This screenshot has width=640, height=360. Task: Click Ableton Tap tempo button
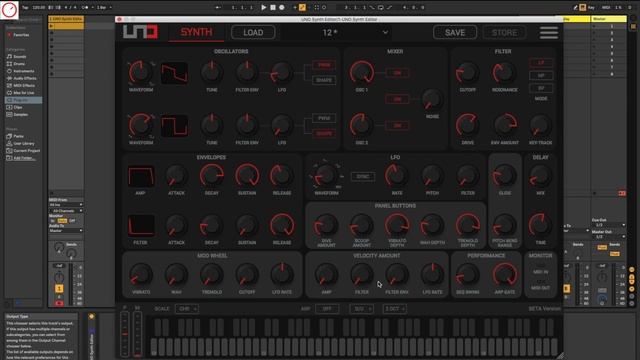click(x=25, y=7)
